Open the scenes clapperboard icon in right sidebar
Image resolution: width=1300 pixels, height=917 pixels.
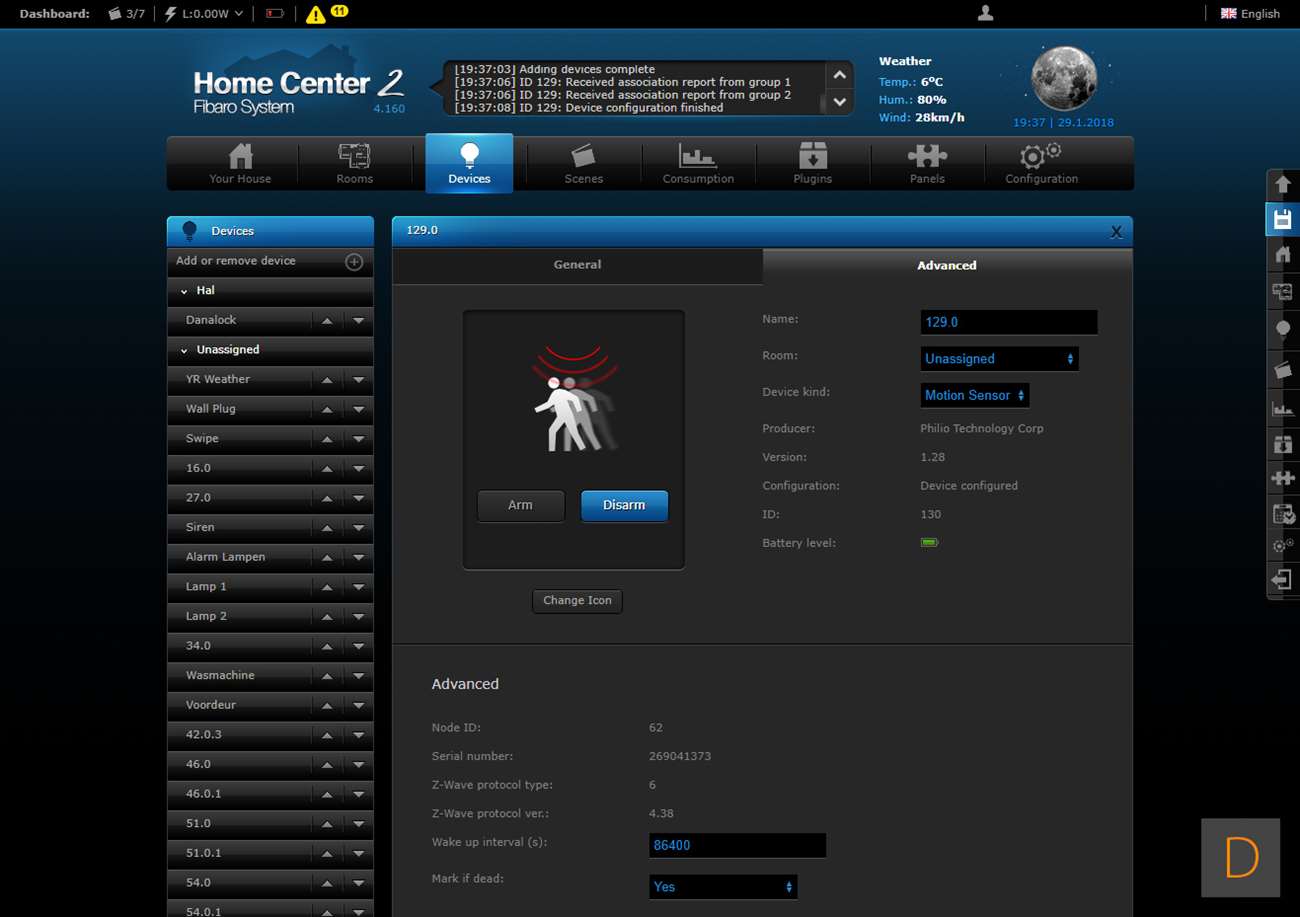(1283, 369)
